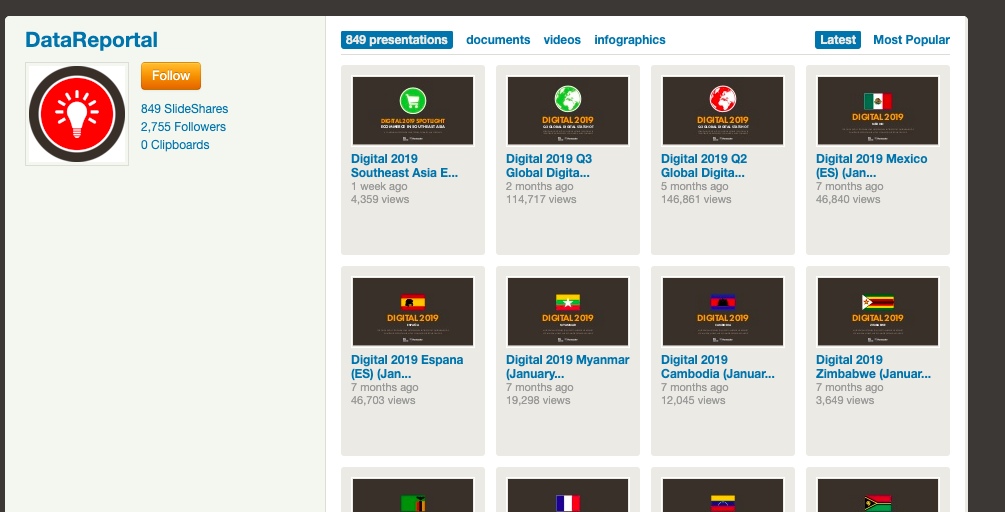The width and height of the screenshot is (1005, 512).
Task: Sort presentations by Latest
Action: pos(838,40)
